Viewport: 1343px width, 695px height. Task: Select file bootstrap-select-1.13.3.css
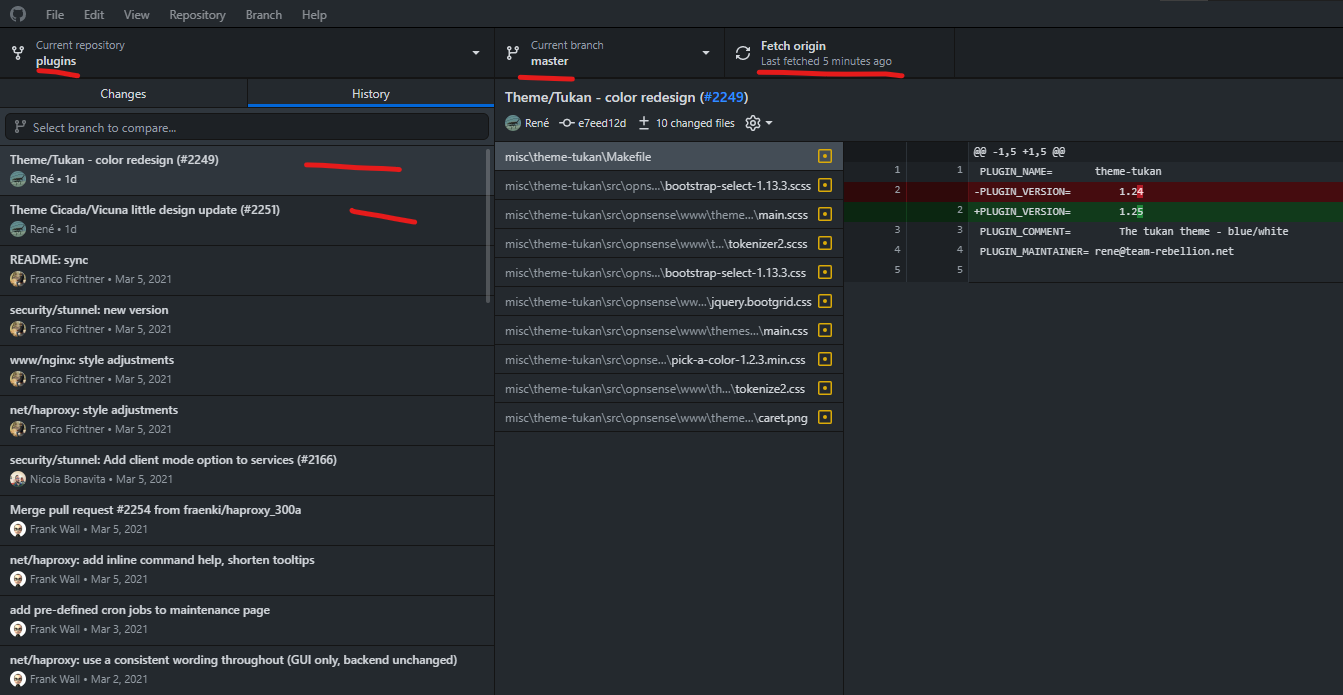[x=668, y=272]
